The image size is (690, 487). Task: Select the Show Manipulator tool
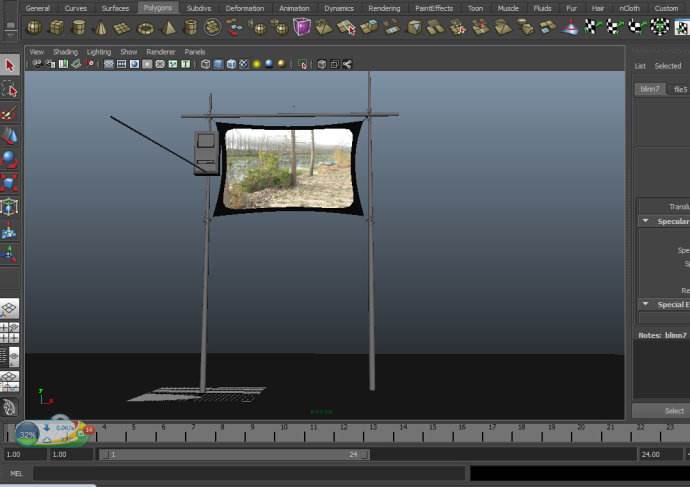pos(10,254)
